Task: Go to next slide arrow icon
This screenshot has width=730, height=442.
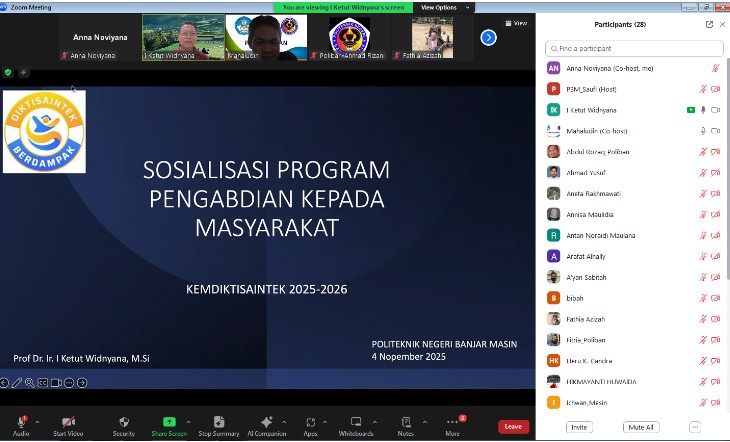Action: [82, 383]
